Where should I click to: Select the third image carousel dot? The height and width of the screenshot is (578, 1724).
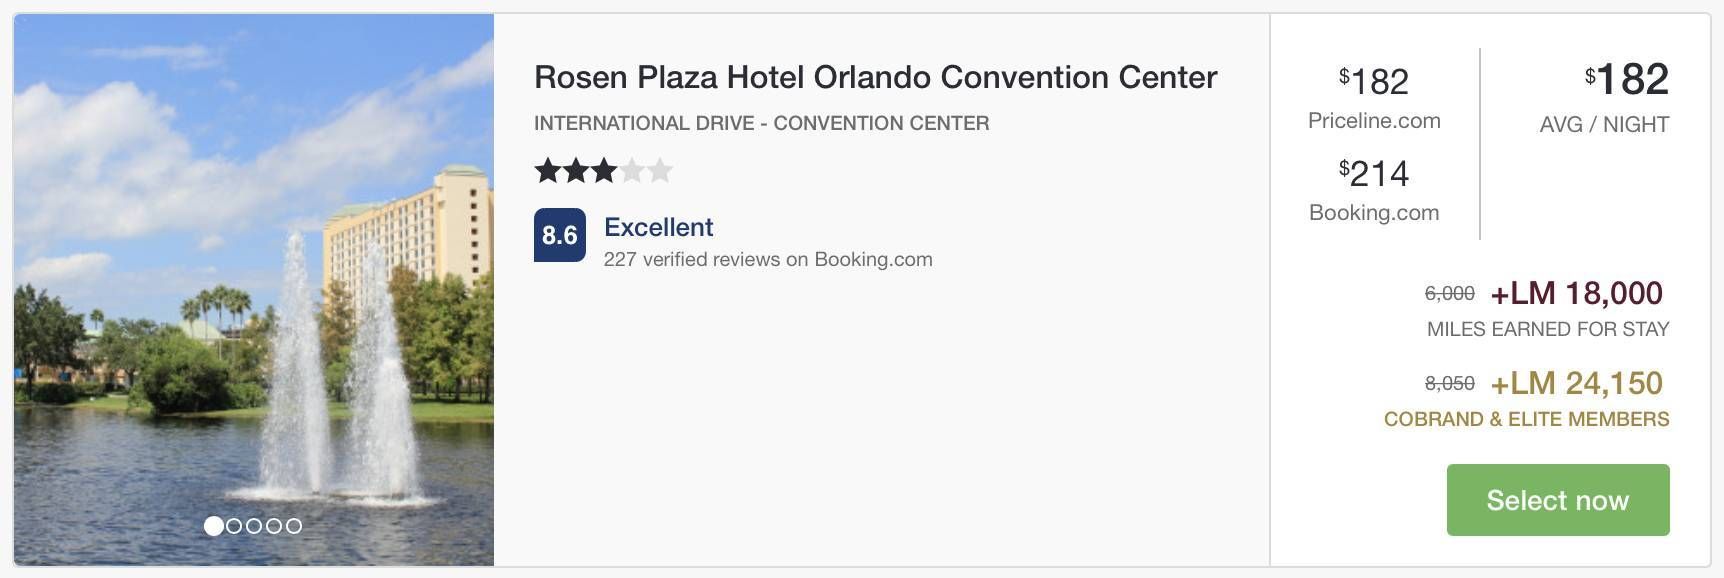(x=254, y=526)
